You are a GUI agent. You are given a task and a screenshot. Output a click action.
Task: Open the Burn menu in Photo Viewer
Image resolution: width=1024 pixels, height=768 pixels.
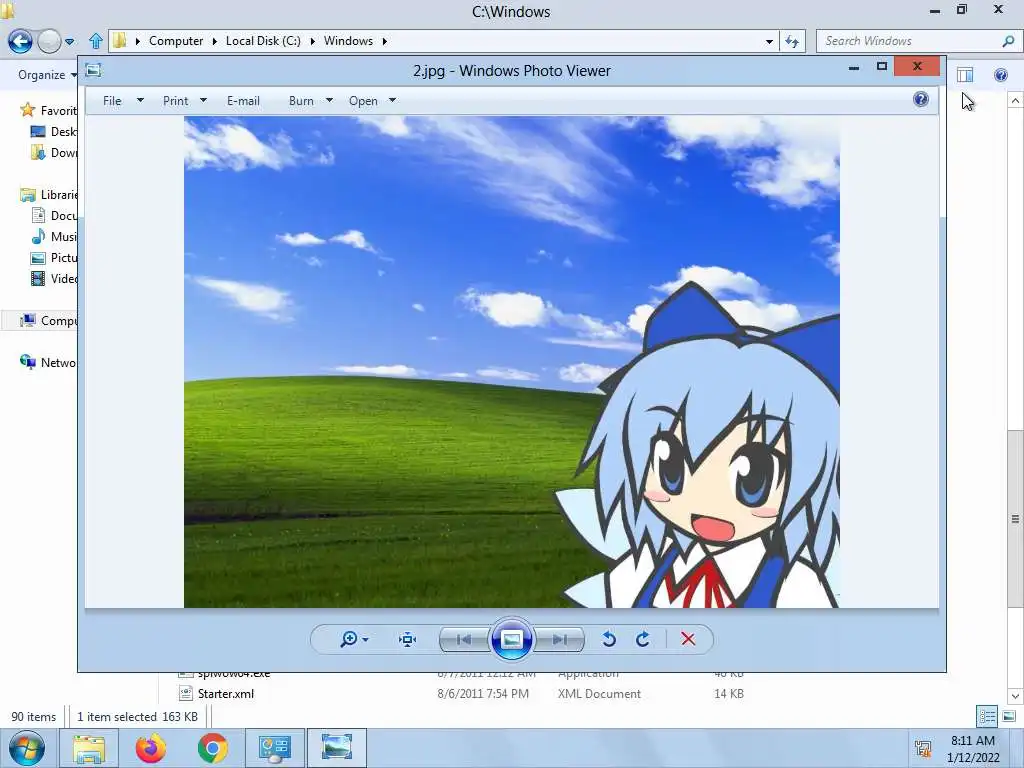pyautogui.click(x=301, y=101)
